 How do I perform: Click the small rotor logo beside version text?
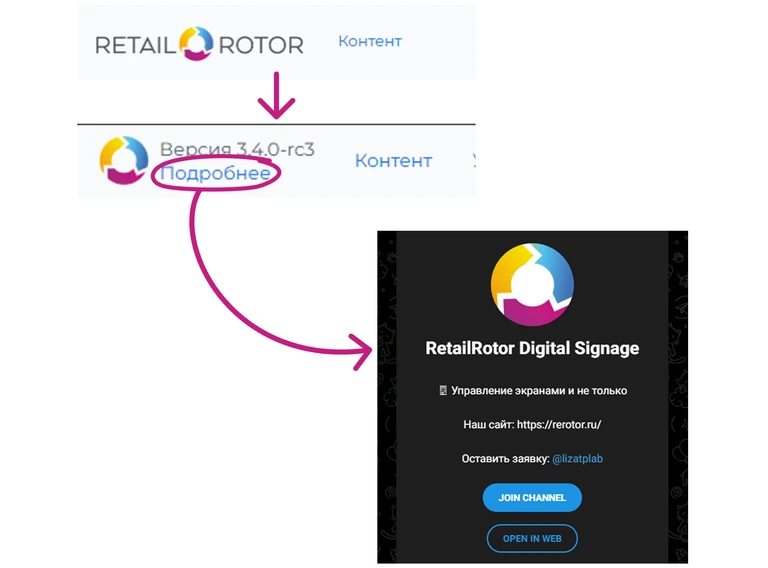123,160
